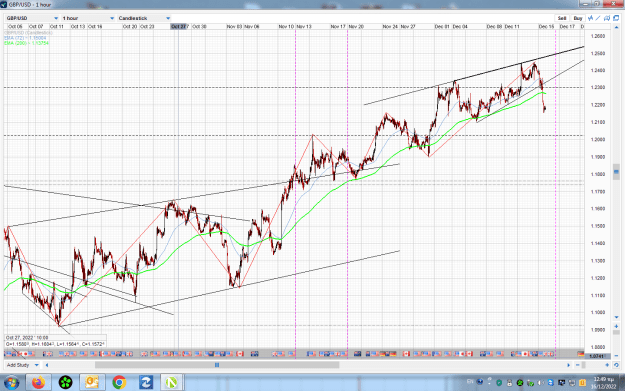625x391 pixels.
Task: Click the reset chart view icon
Action: pyautogui.click(x=616, y=365)
